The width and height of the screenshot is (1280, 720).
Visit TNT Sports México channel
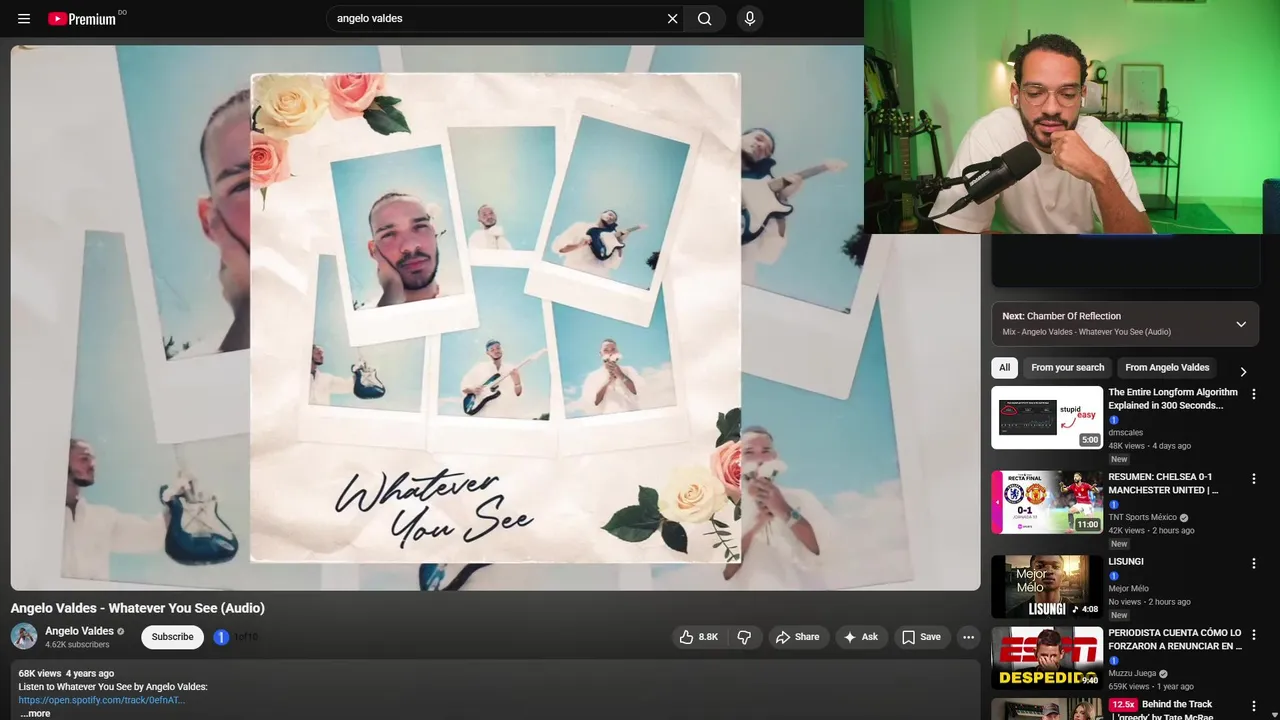[1143, 518]
